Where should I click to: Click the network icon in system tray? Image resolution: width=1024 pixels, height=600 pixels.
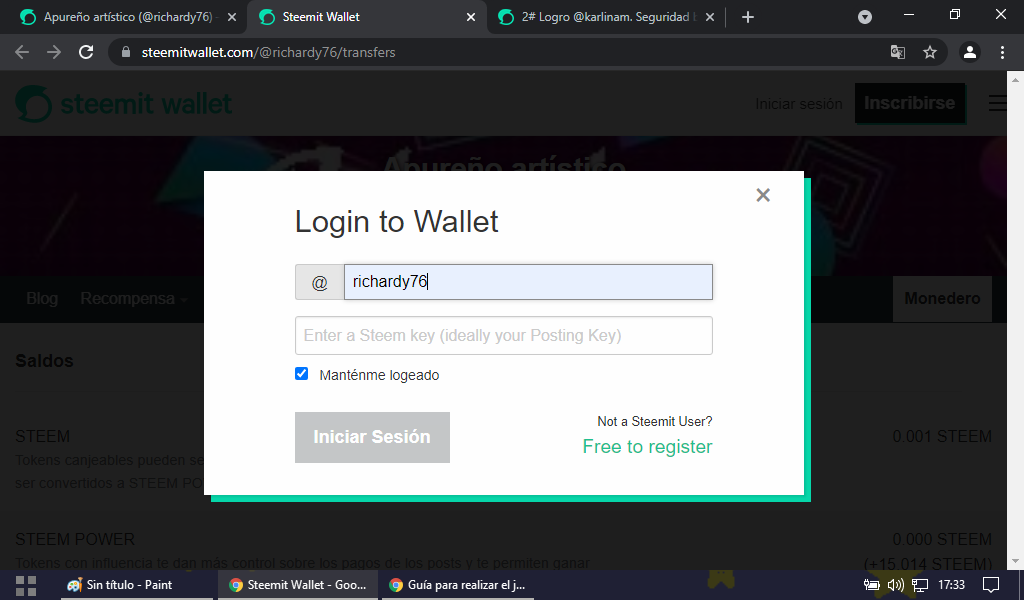(x=920, y=585)
